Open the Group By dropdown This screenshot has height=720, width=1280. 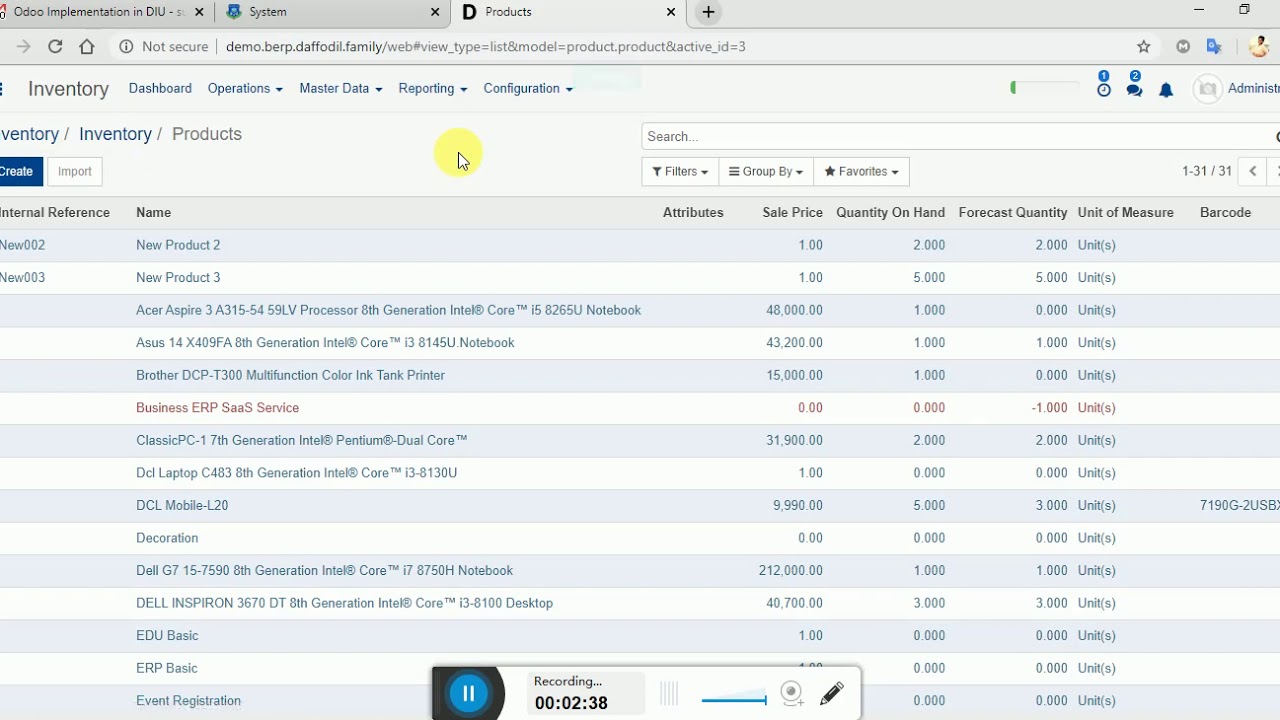tap(766, 171)
